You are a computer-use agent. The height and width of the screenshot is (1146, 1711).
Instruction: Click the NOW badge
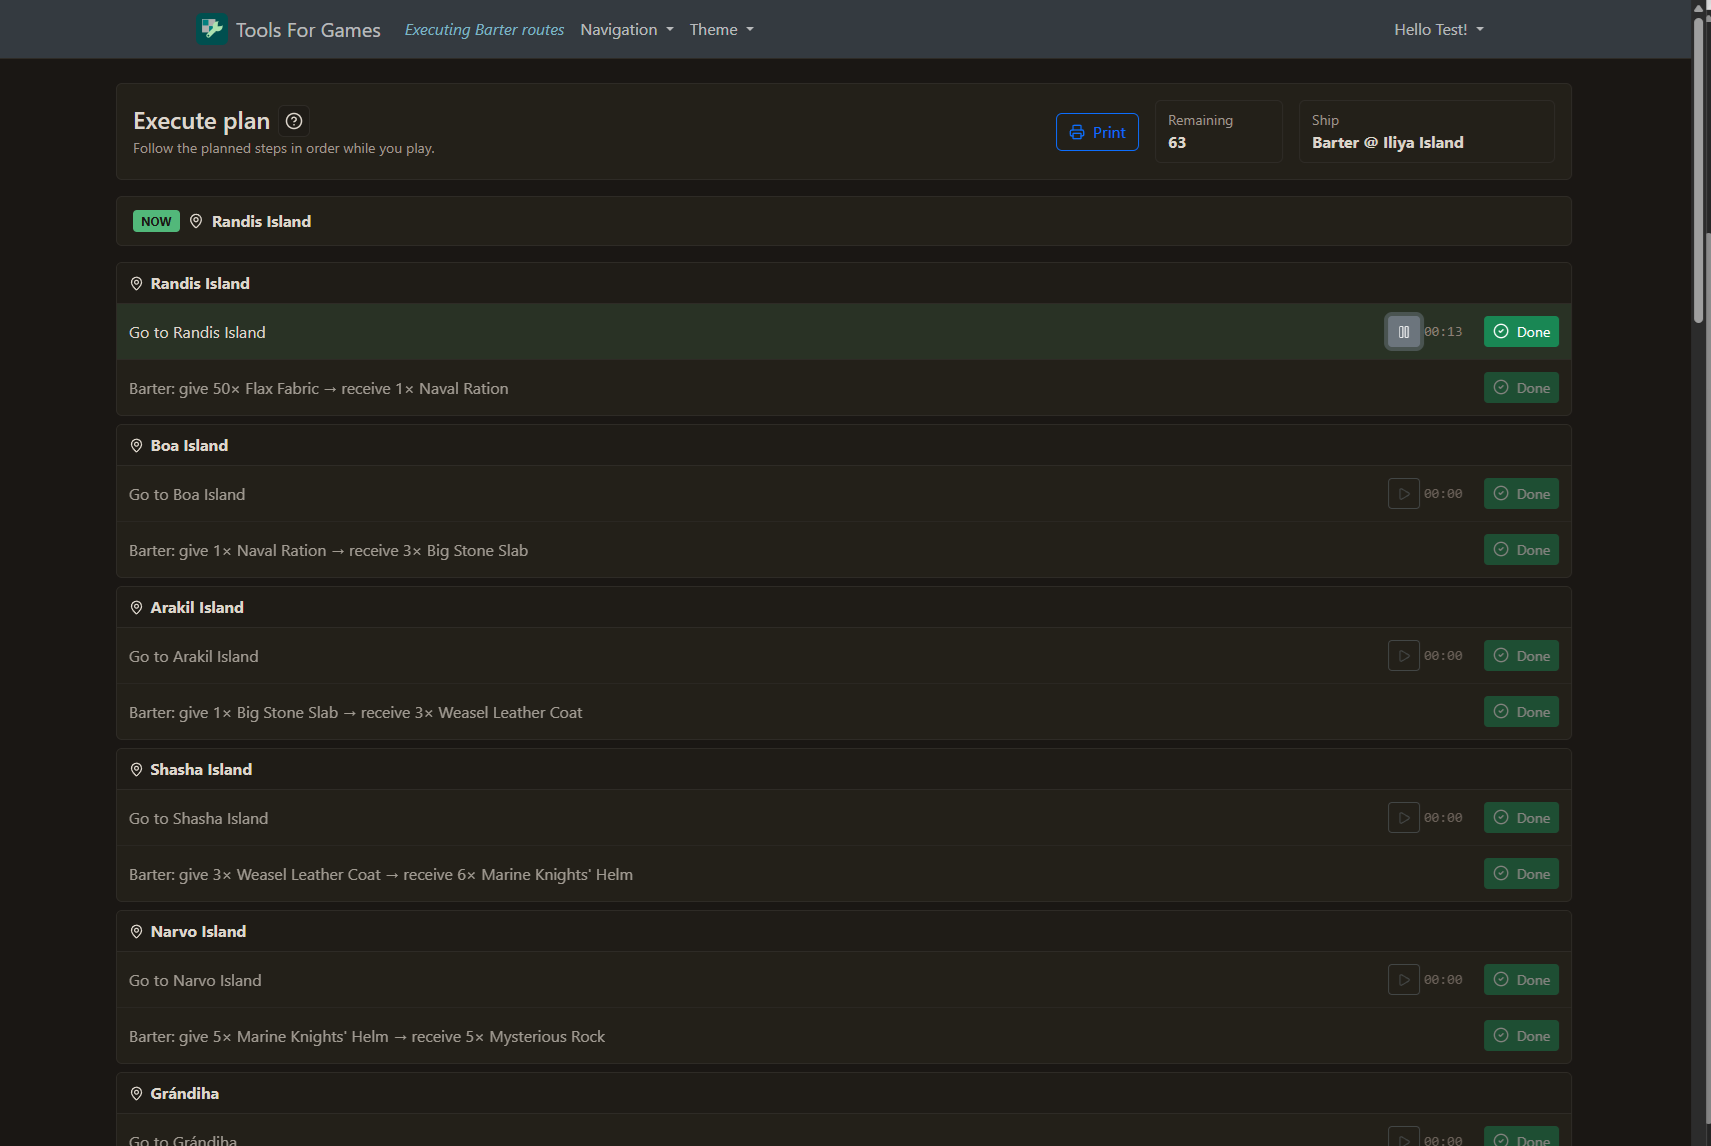coord(156,221)
